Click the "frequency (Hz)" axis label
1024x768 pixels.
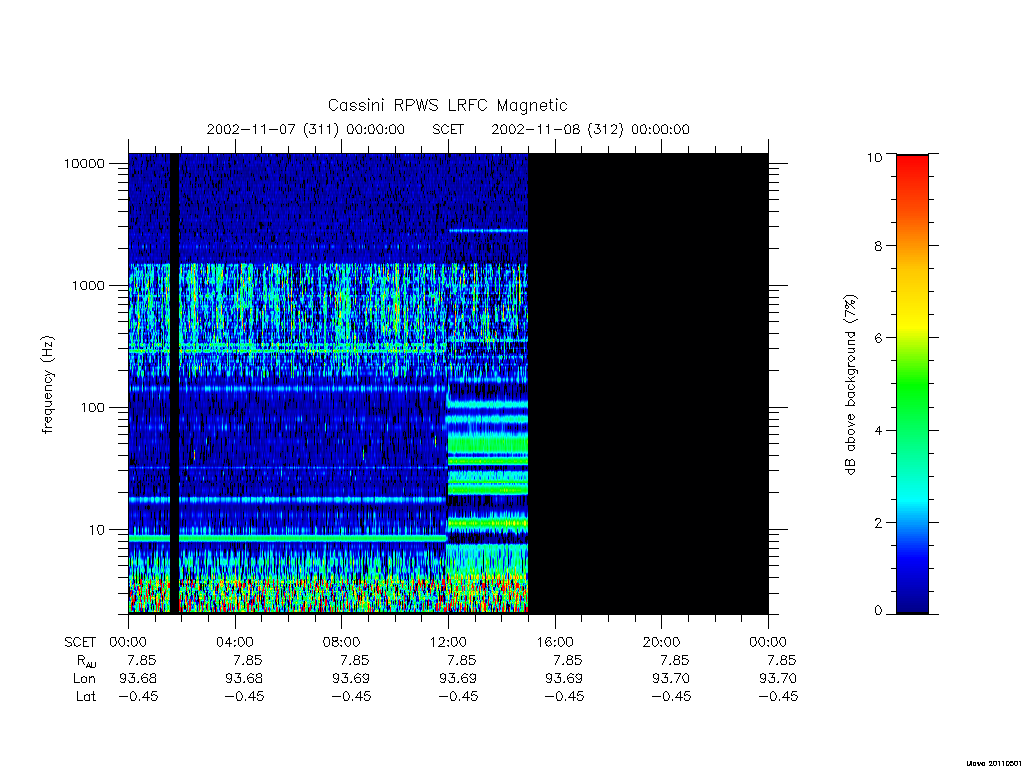[48, 385]
